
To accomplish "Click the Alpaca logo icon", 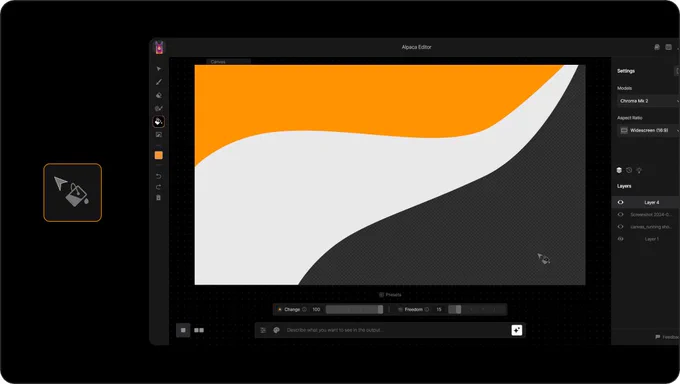I will click(x=159, y=47).
